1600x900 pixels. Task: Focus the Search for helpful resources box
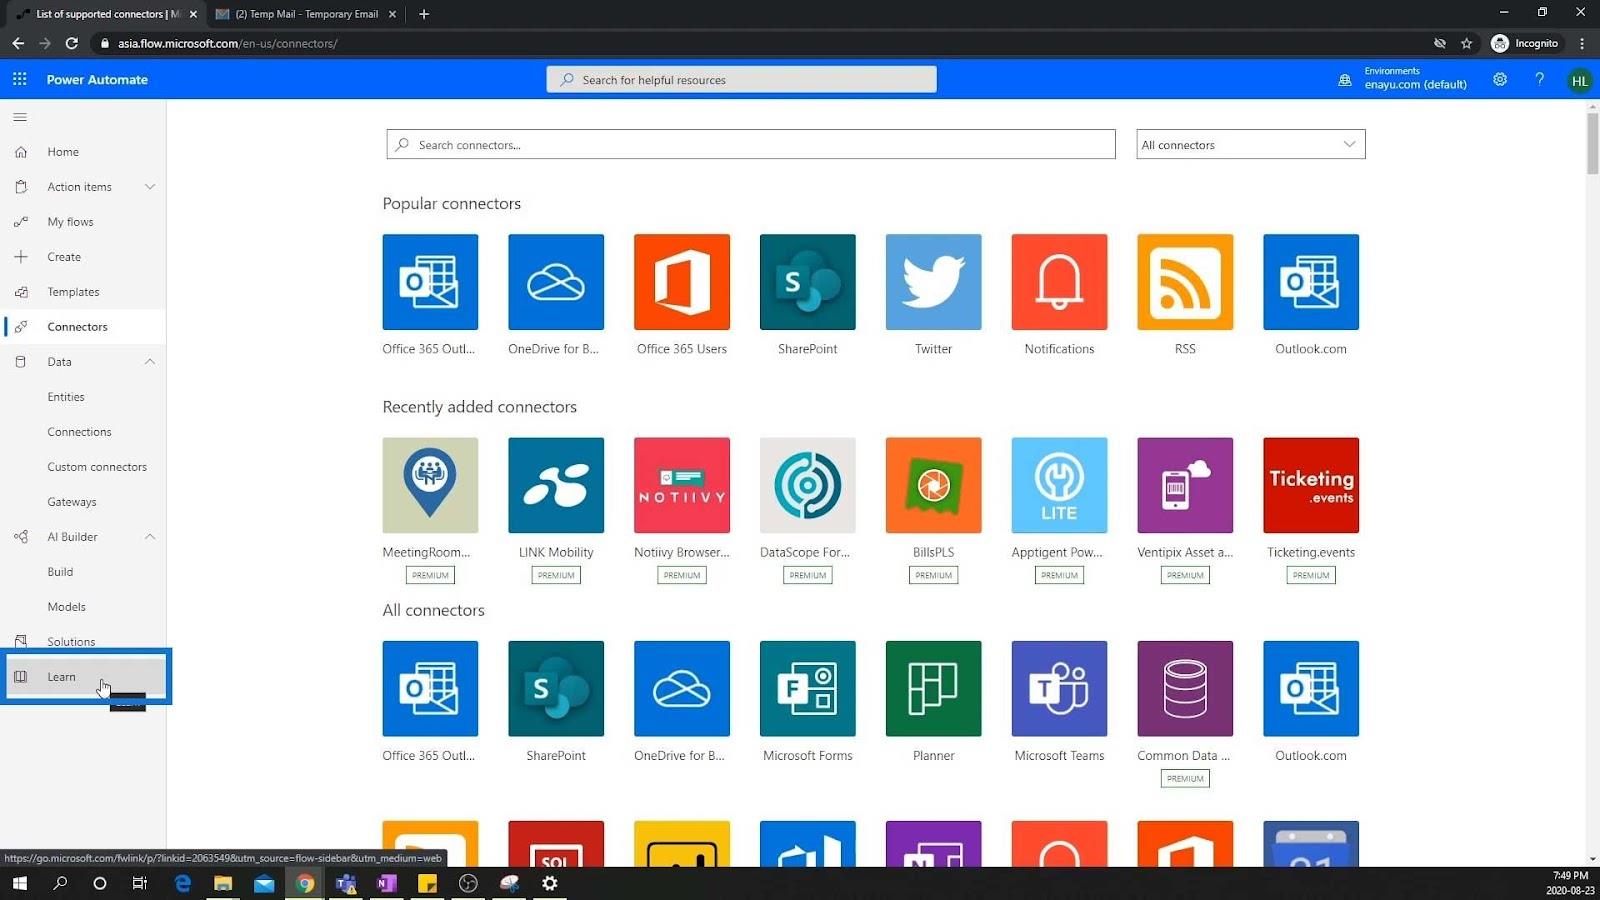[x=741, y=79]
